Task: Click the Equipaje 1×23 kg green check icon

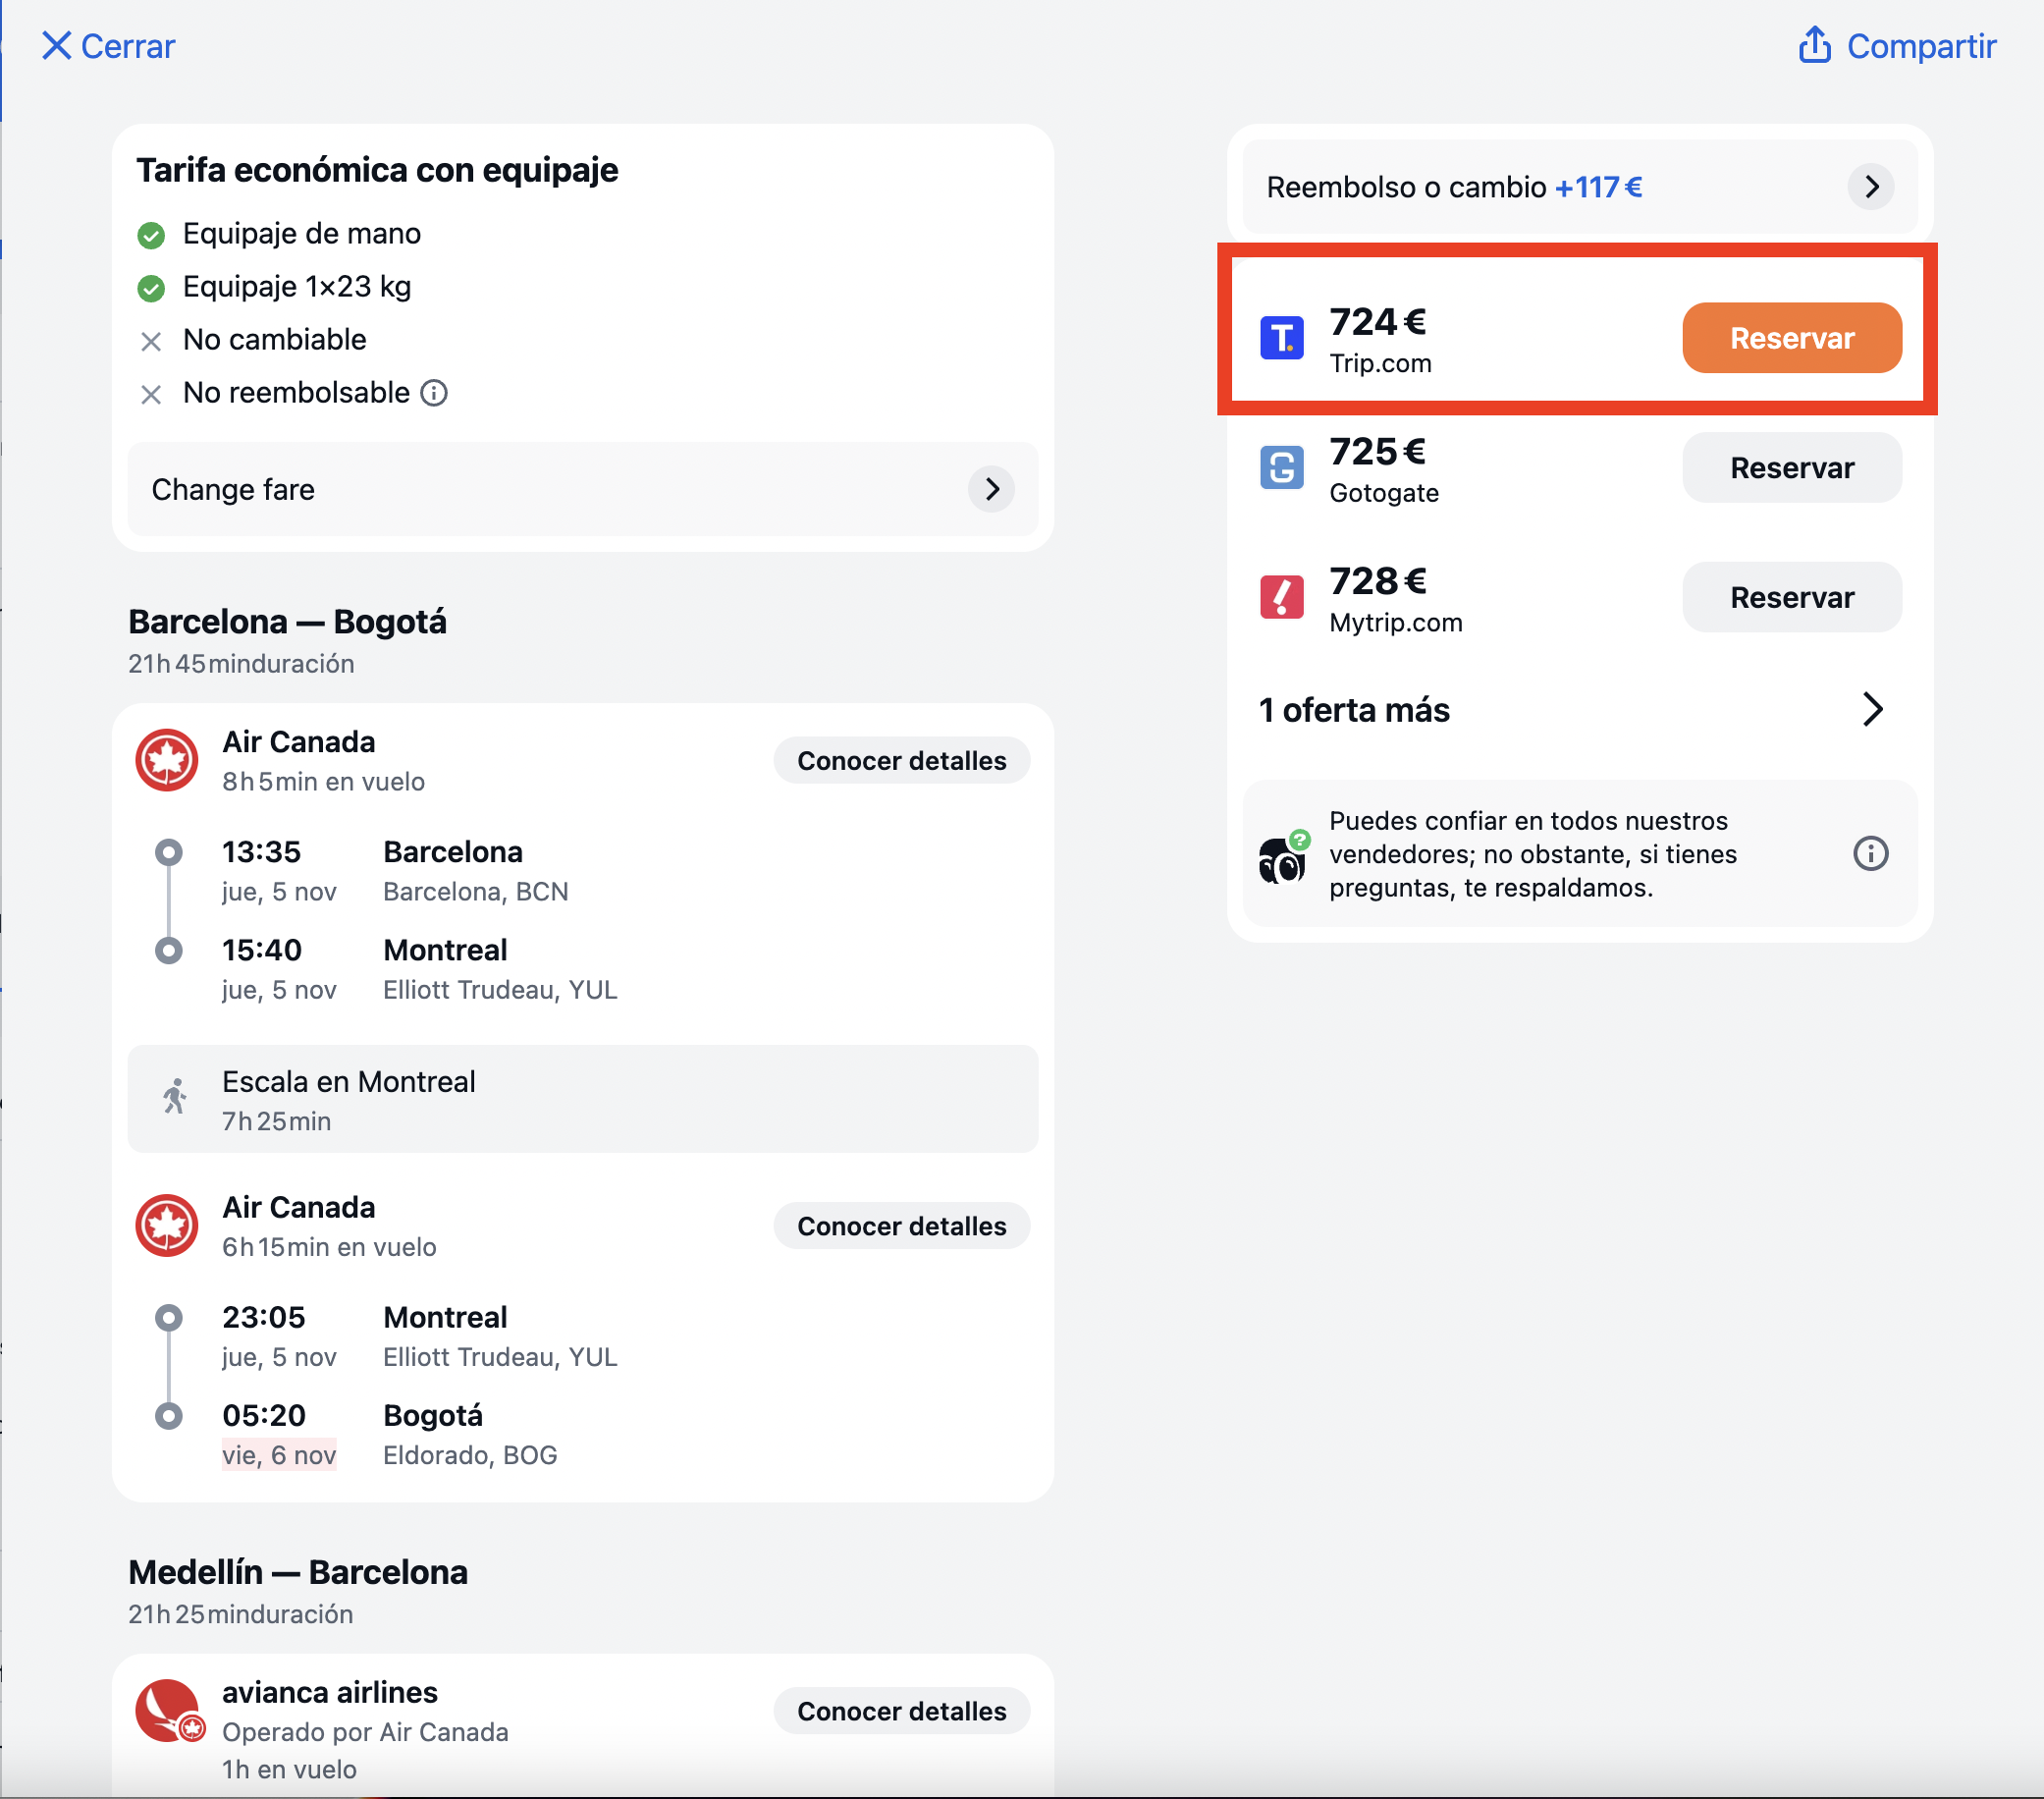Action: pos(151,288)
